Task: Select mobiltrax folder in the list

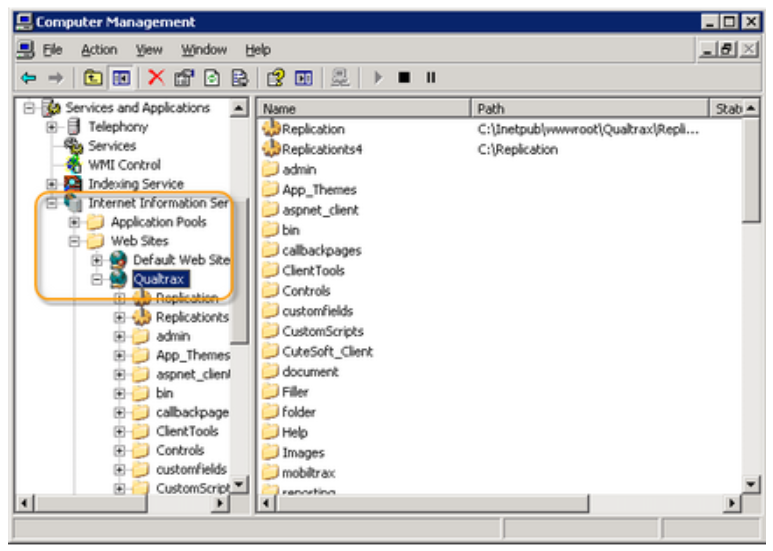Action: point(308,473)
